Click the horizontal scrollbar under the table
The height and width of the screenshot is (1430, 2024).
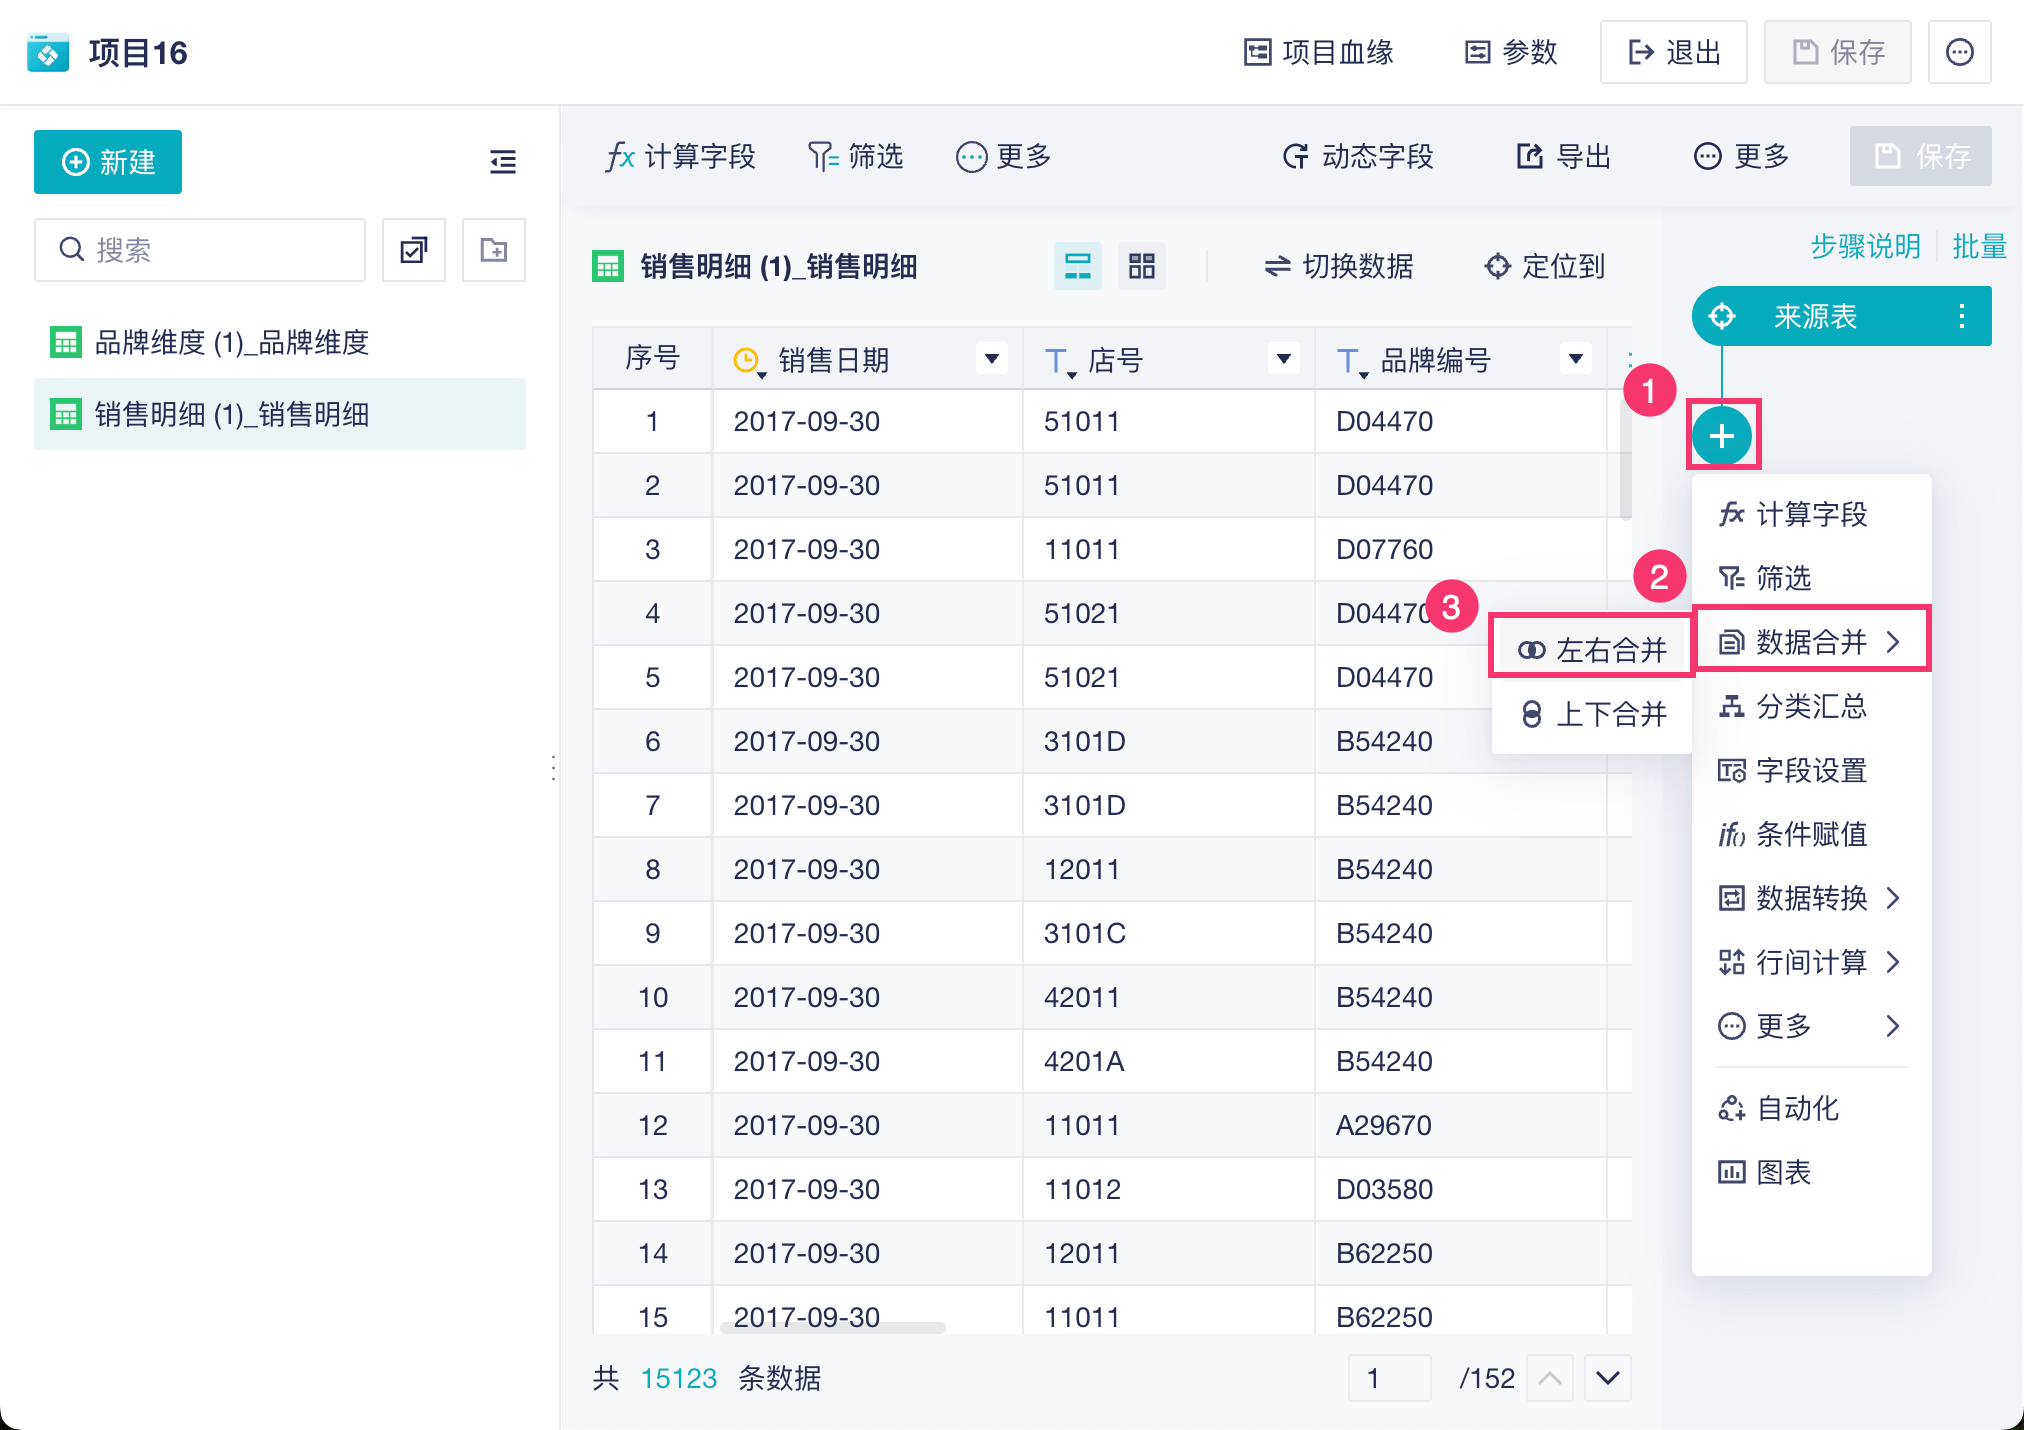point(832,1328)
